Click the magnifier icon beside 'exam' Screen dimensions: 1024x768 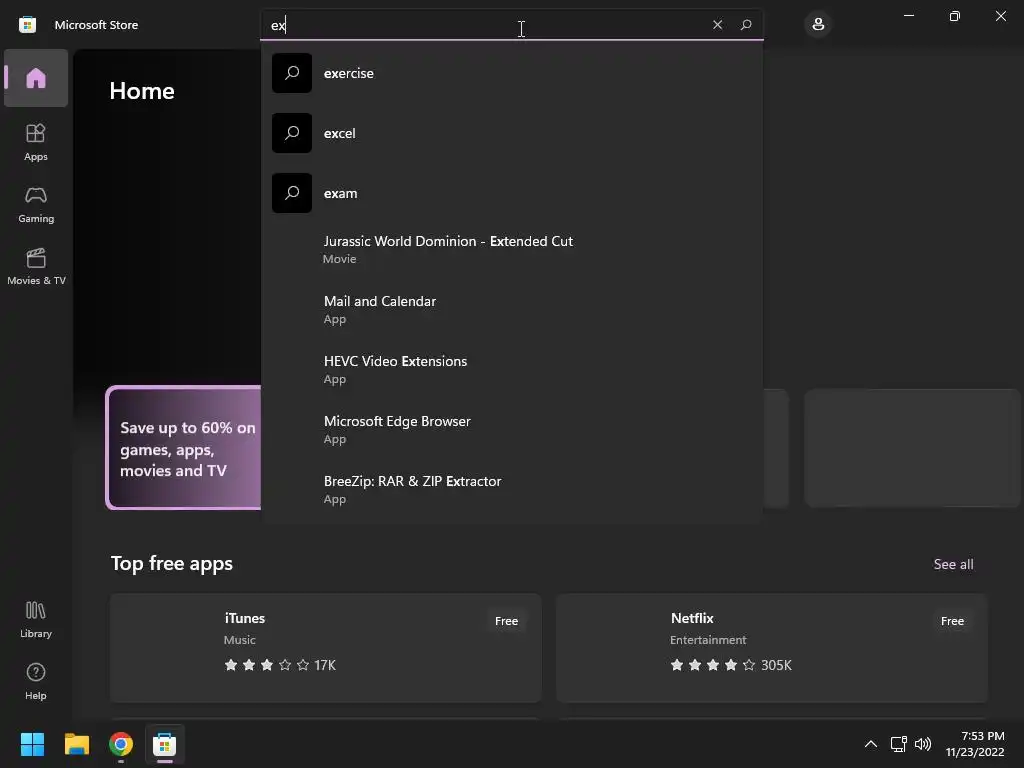[292, 193]
